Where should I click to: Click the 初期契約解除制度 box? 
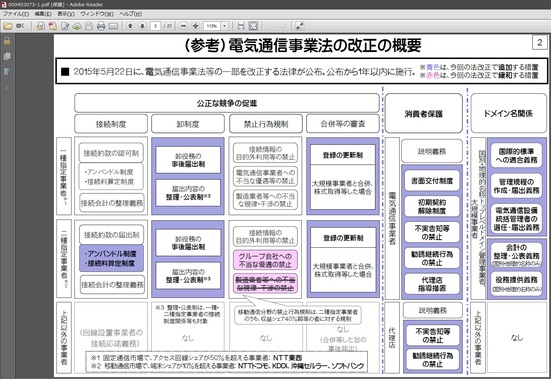tap(432, 207)
